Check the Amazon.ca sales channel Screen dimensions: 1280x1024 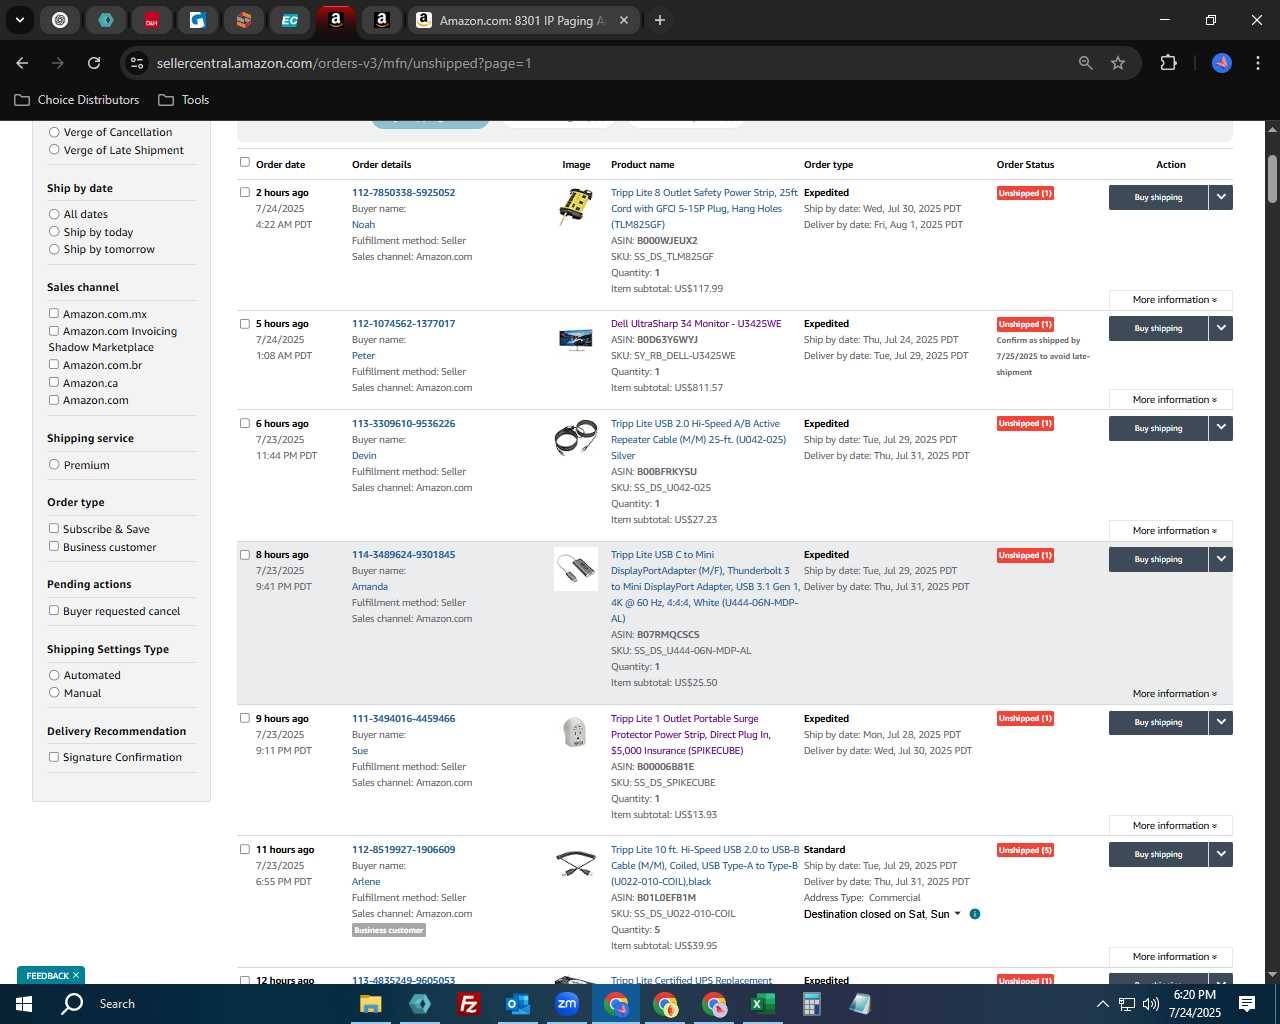coord(54,383)
